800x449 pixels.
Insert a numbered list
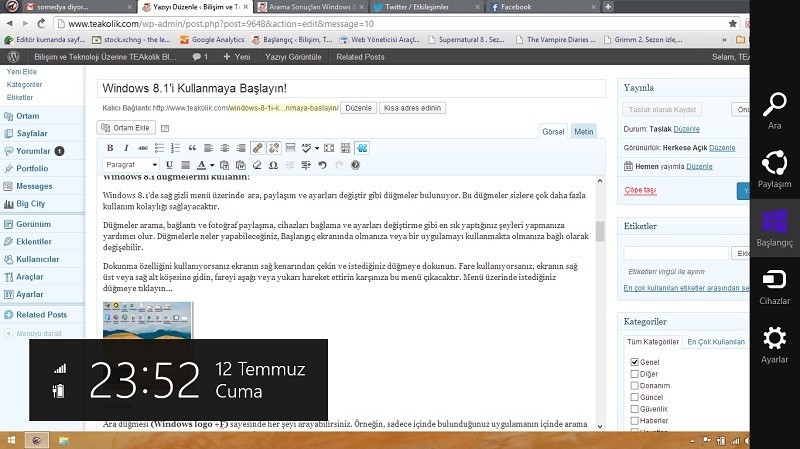[176, 148]
